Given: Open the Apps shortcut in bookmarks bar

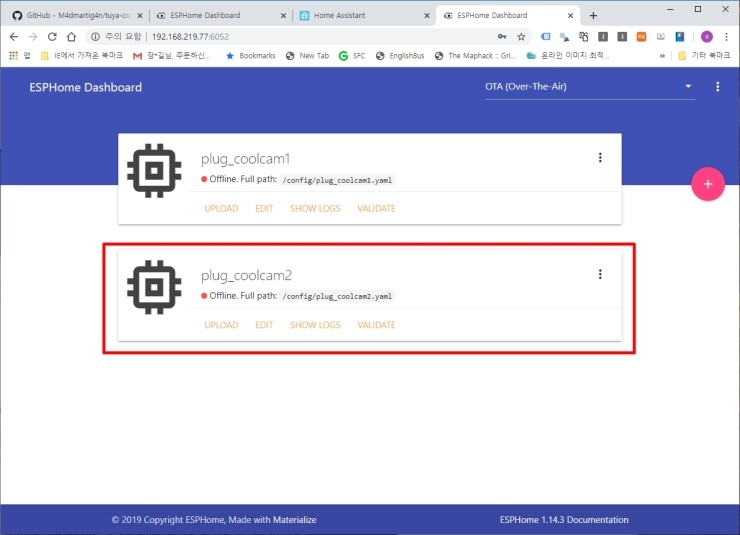Looking at the screenshot, I should [19, 56].
